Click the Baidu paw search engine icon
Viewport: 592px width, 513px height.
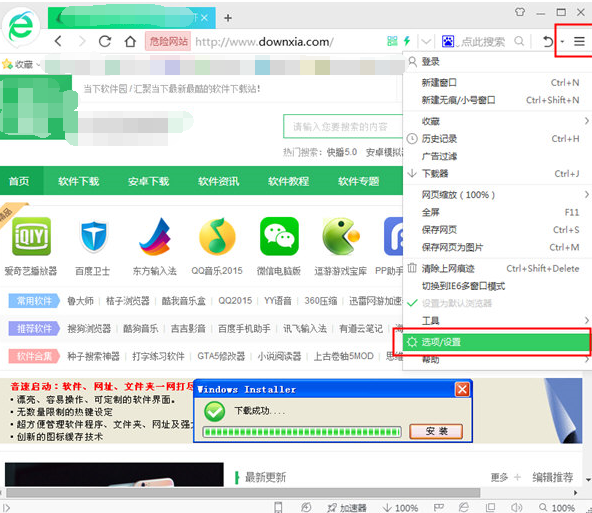point(448,41)
